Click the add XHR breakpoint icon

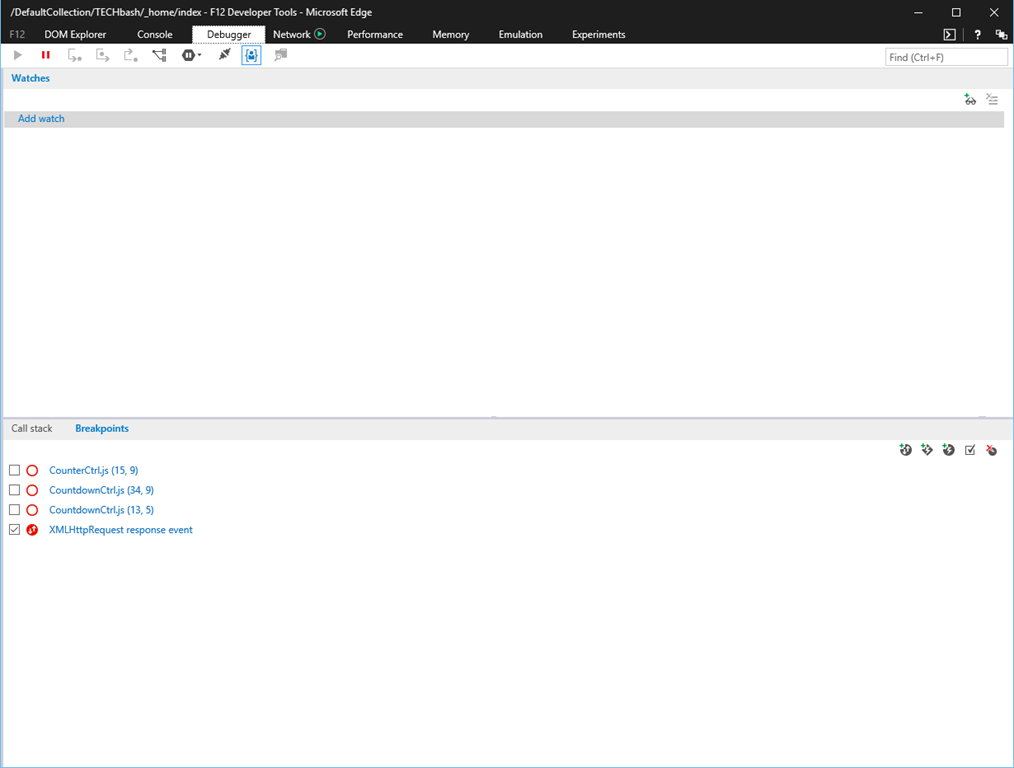tap(905, 450)
